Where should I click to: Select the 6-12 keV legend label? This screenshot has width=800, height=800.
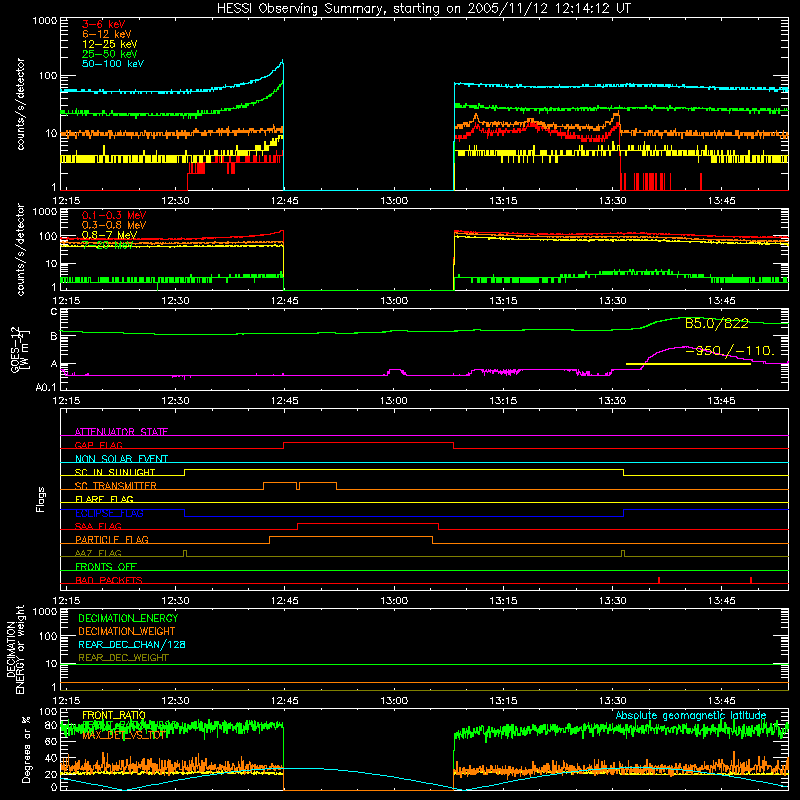point(106,34)
